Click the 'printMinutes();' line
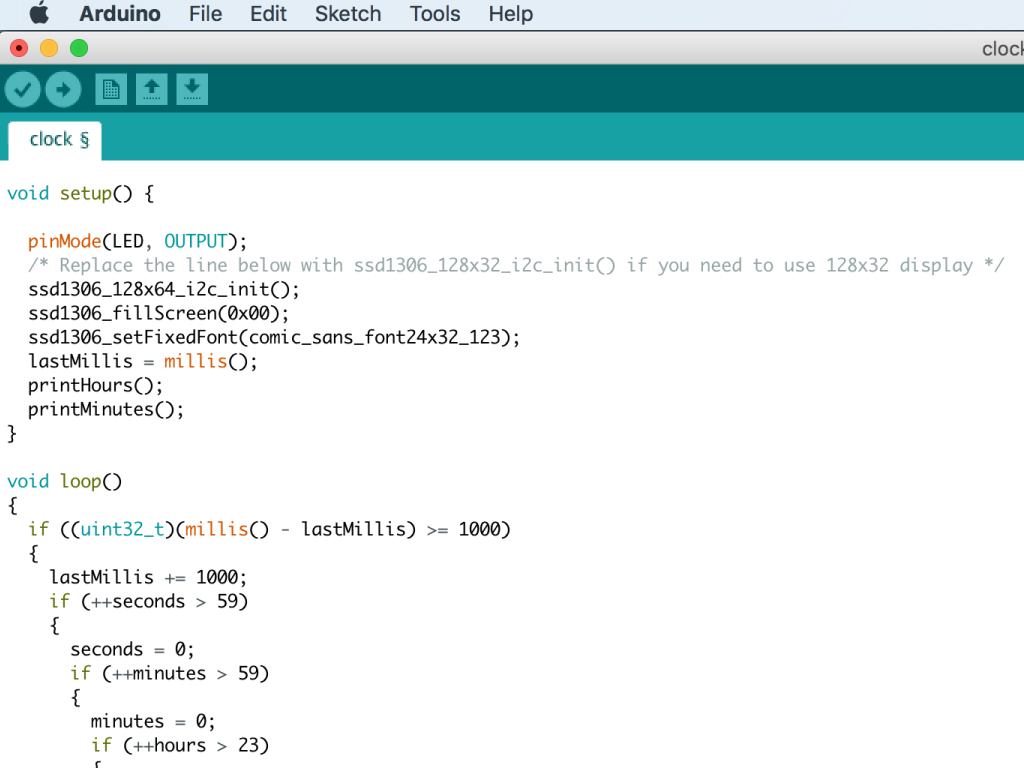 (x=106, y=409)
